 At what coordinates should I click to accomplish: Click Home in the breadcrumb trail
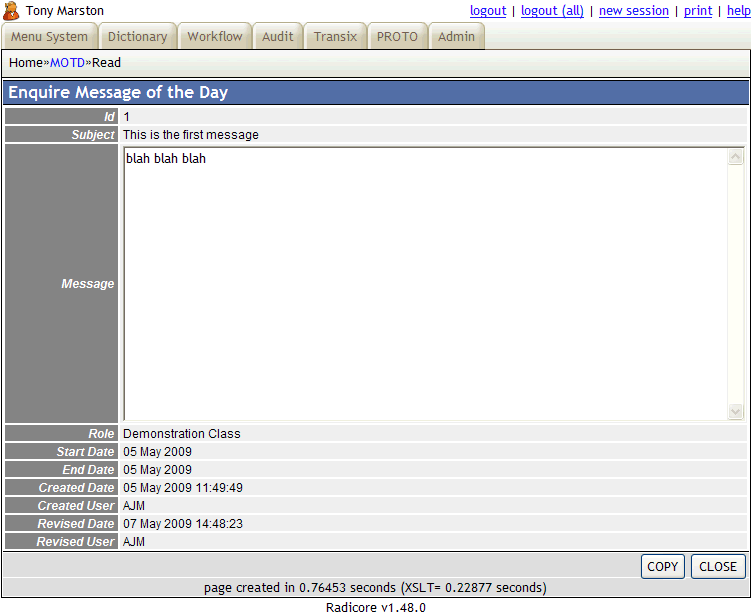click(26, 63)
